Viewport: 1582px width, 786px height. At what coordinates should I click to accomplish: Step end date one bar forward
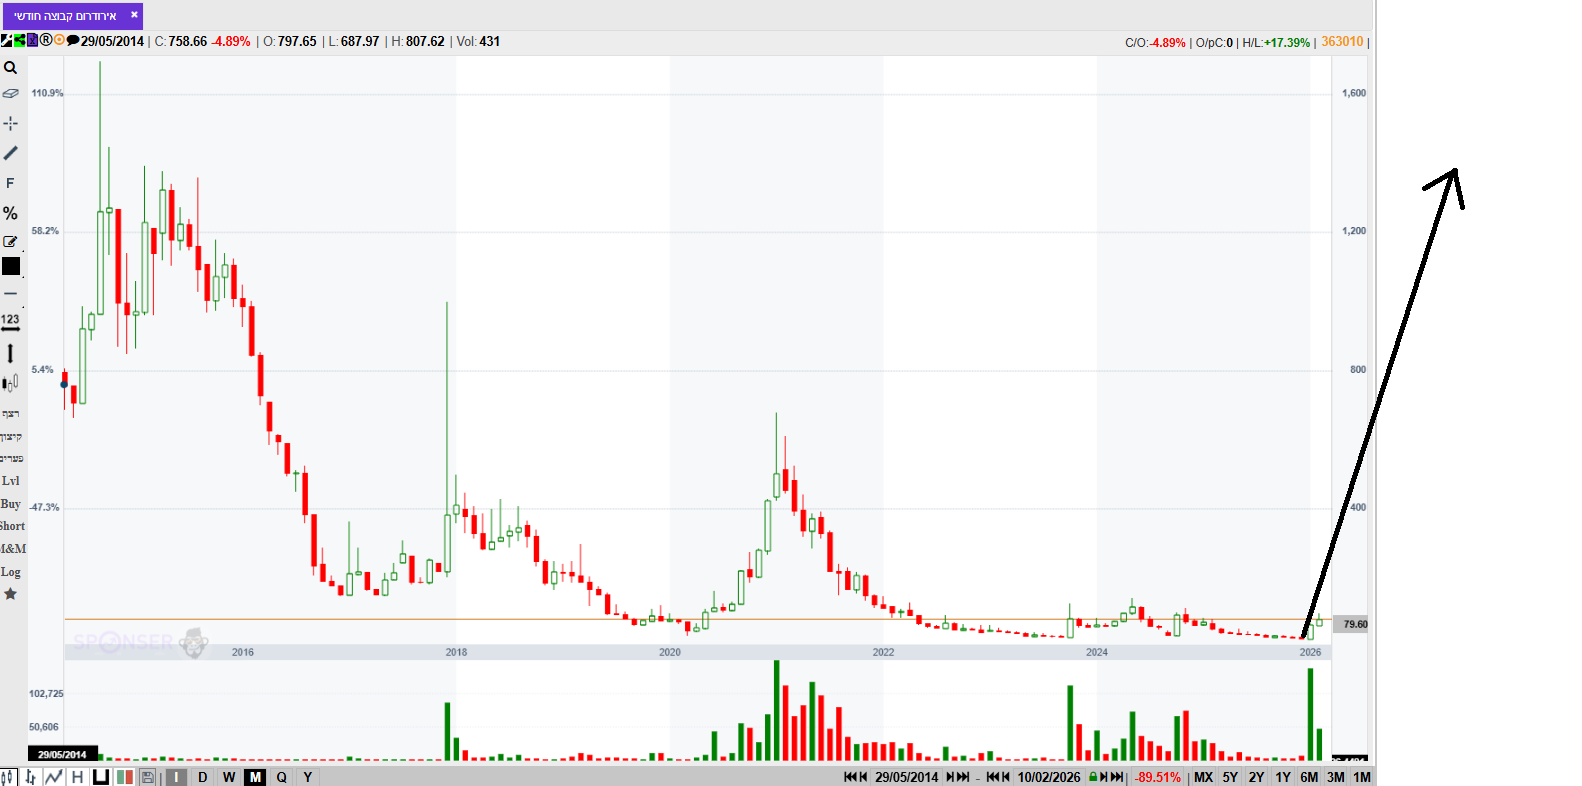coord(1104,777)
